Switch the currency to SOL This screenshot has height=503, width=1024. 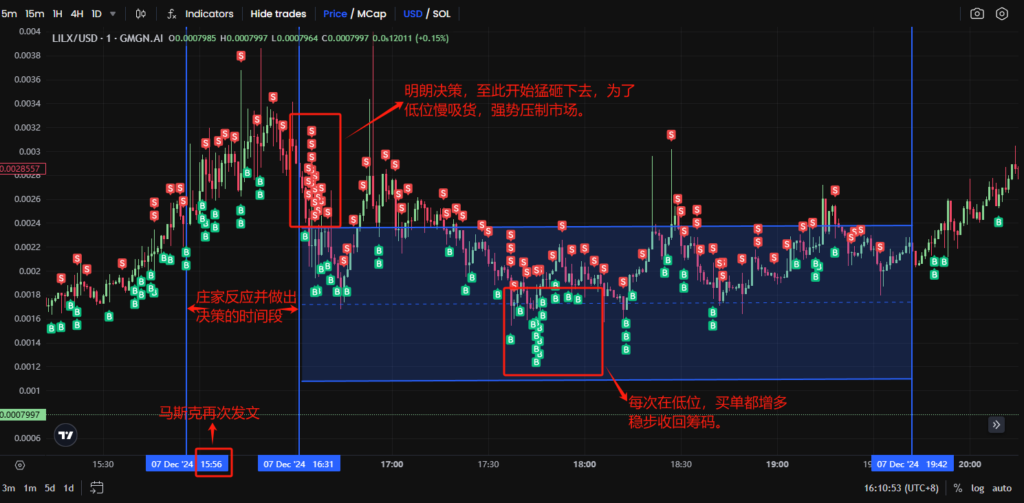point(440,14)
